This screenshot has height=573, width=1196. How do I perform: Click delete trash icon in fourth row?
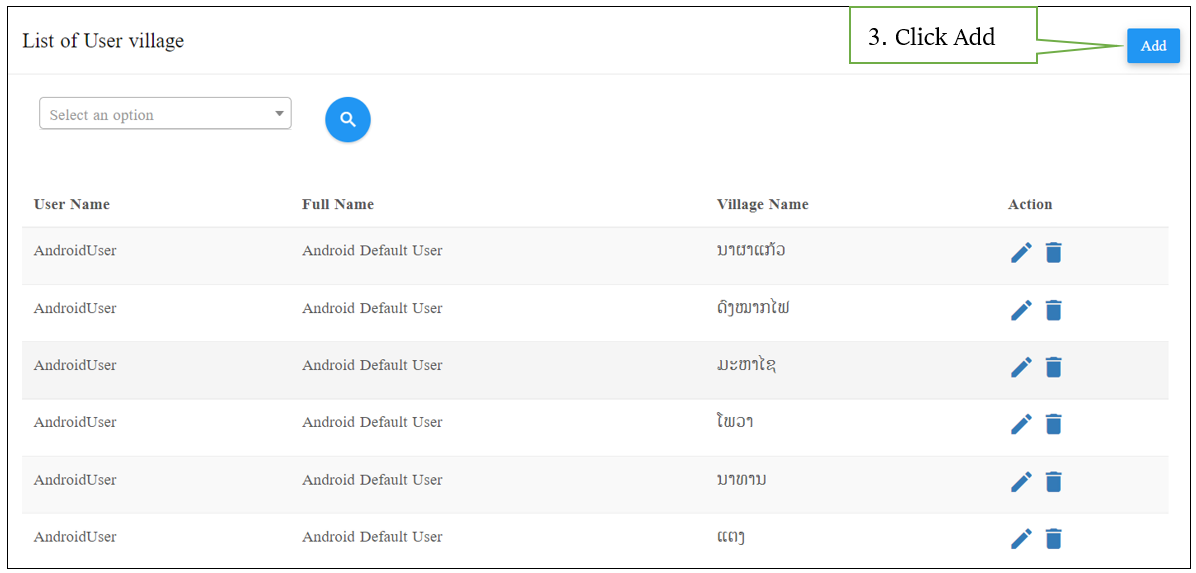(x=1053, y=424)
